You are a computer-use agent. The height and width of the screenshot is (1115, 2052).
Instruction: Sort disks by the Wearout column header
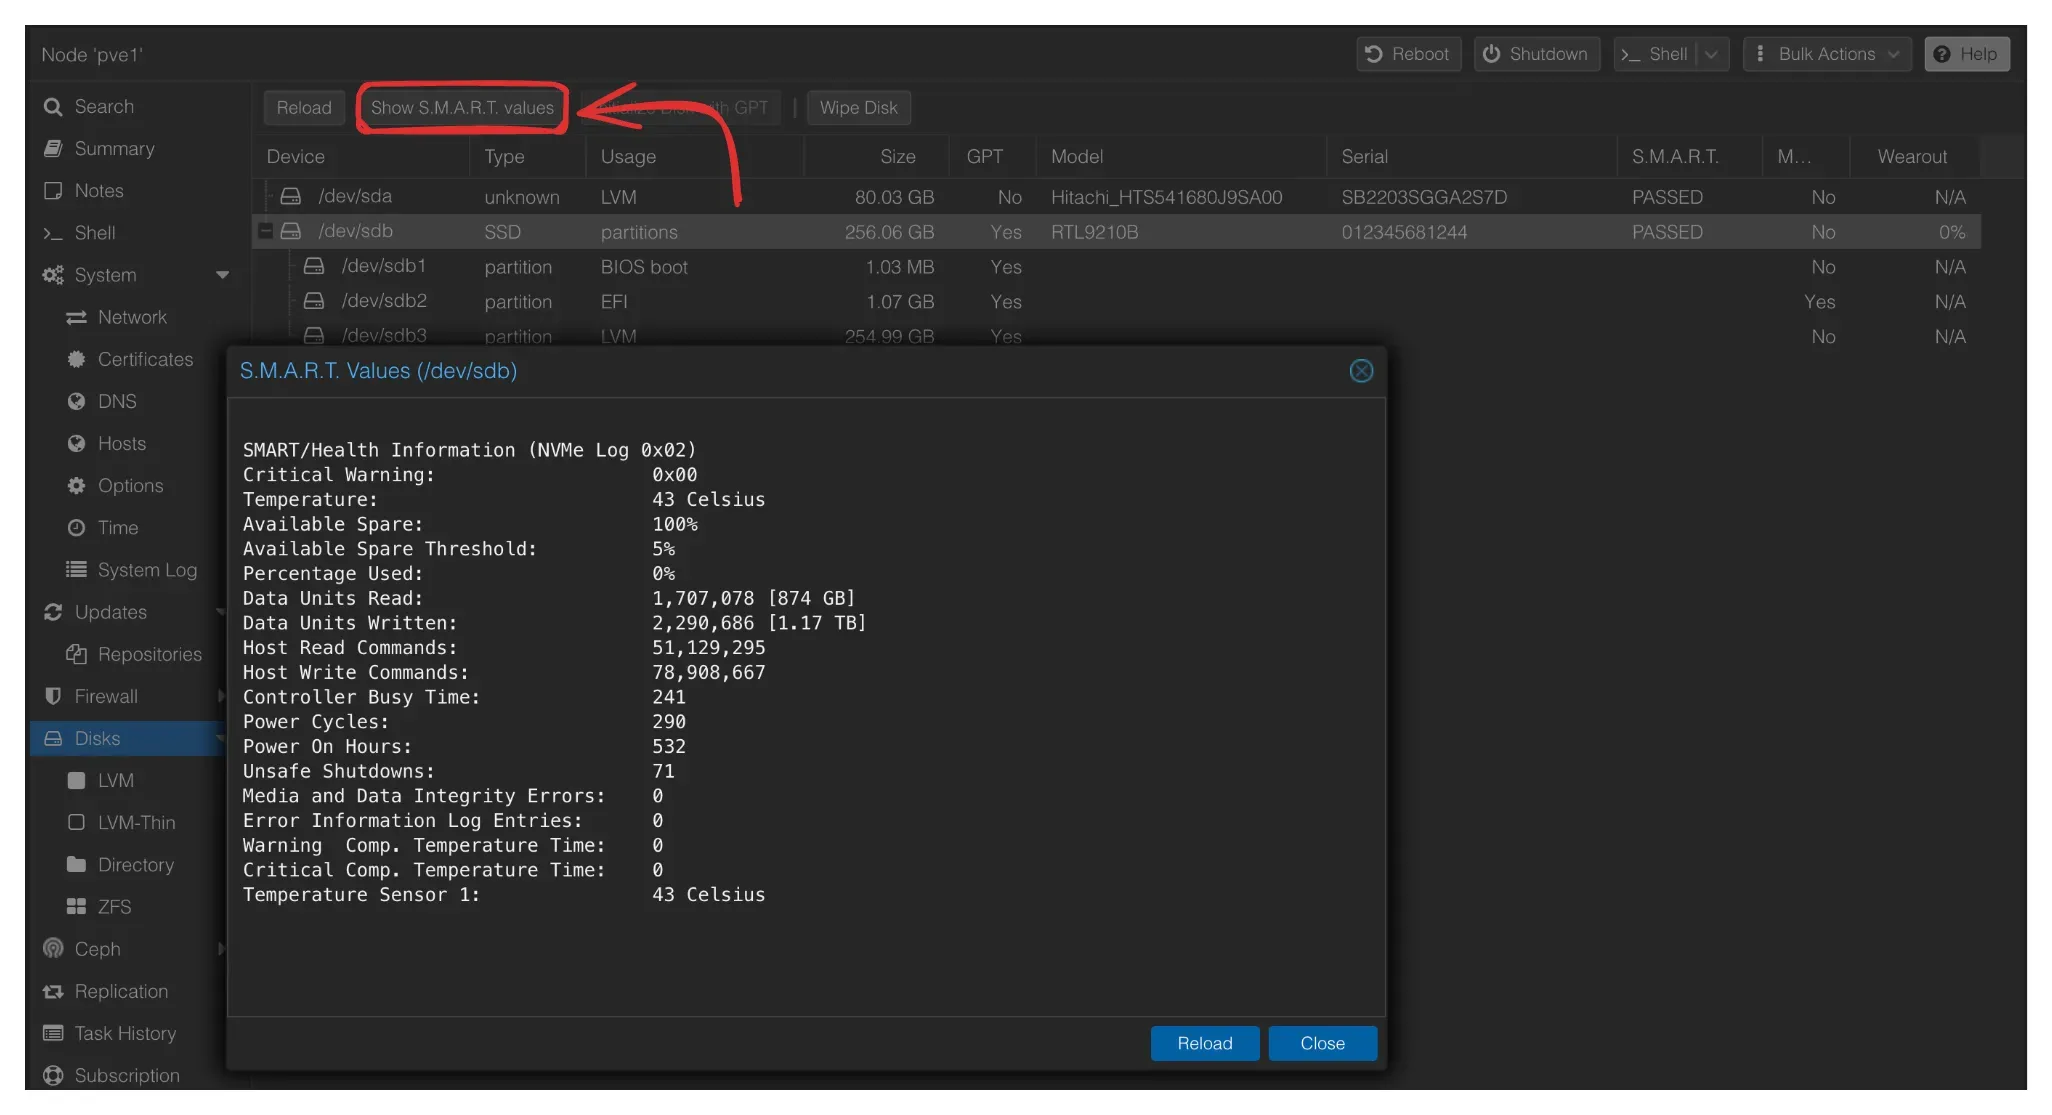click(1912, 157)
